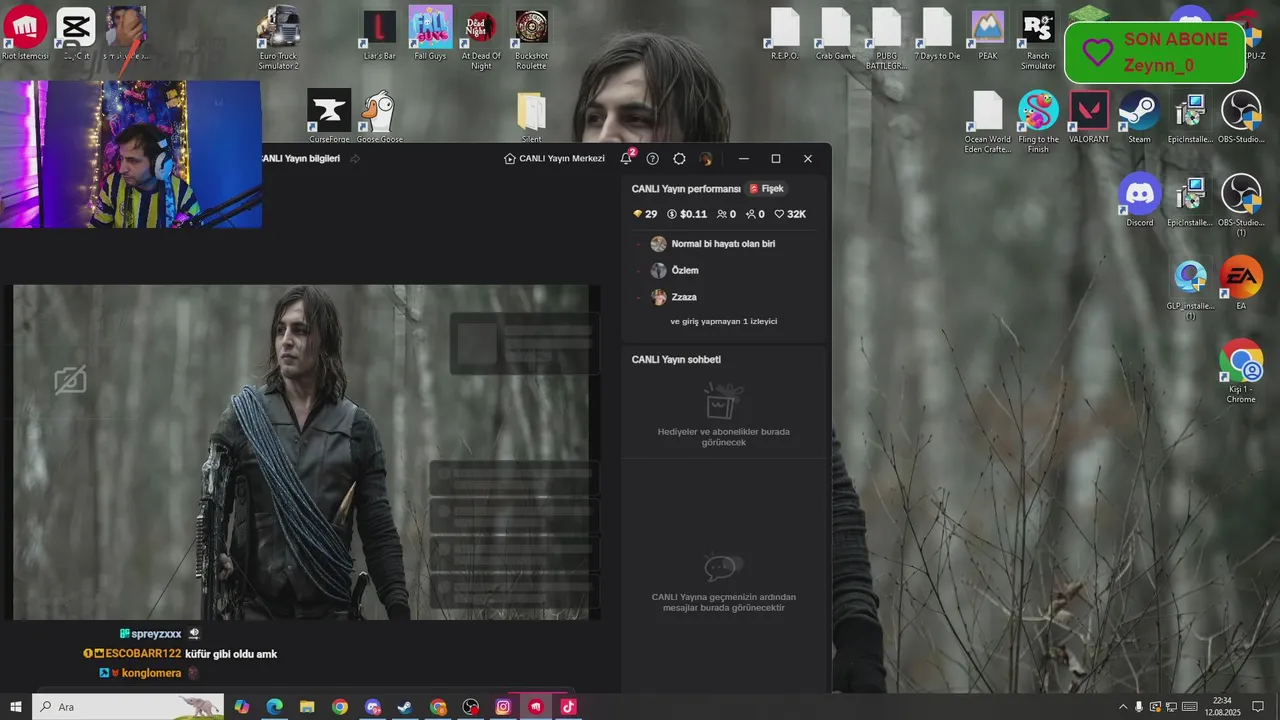Open Ocean World Eden Crafters shortcut

[x=988, y=121]
